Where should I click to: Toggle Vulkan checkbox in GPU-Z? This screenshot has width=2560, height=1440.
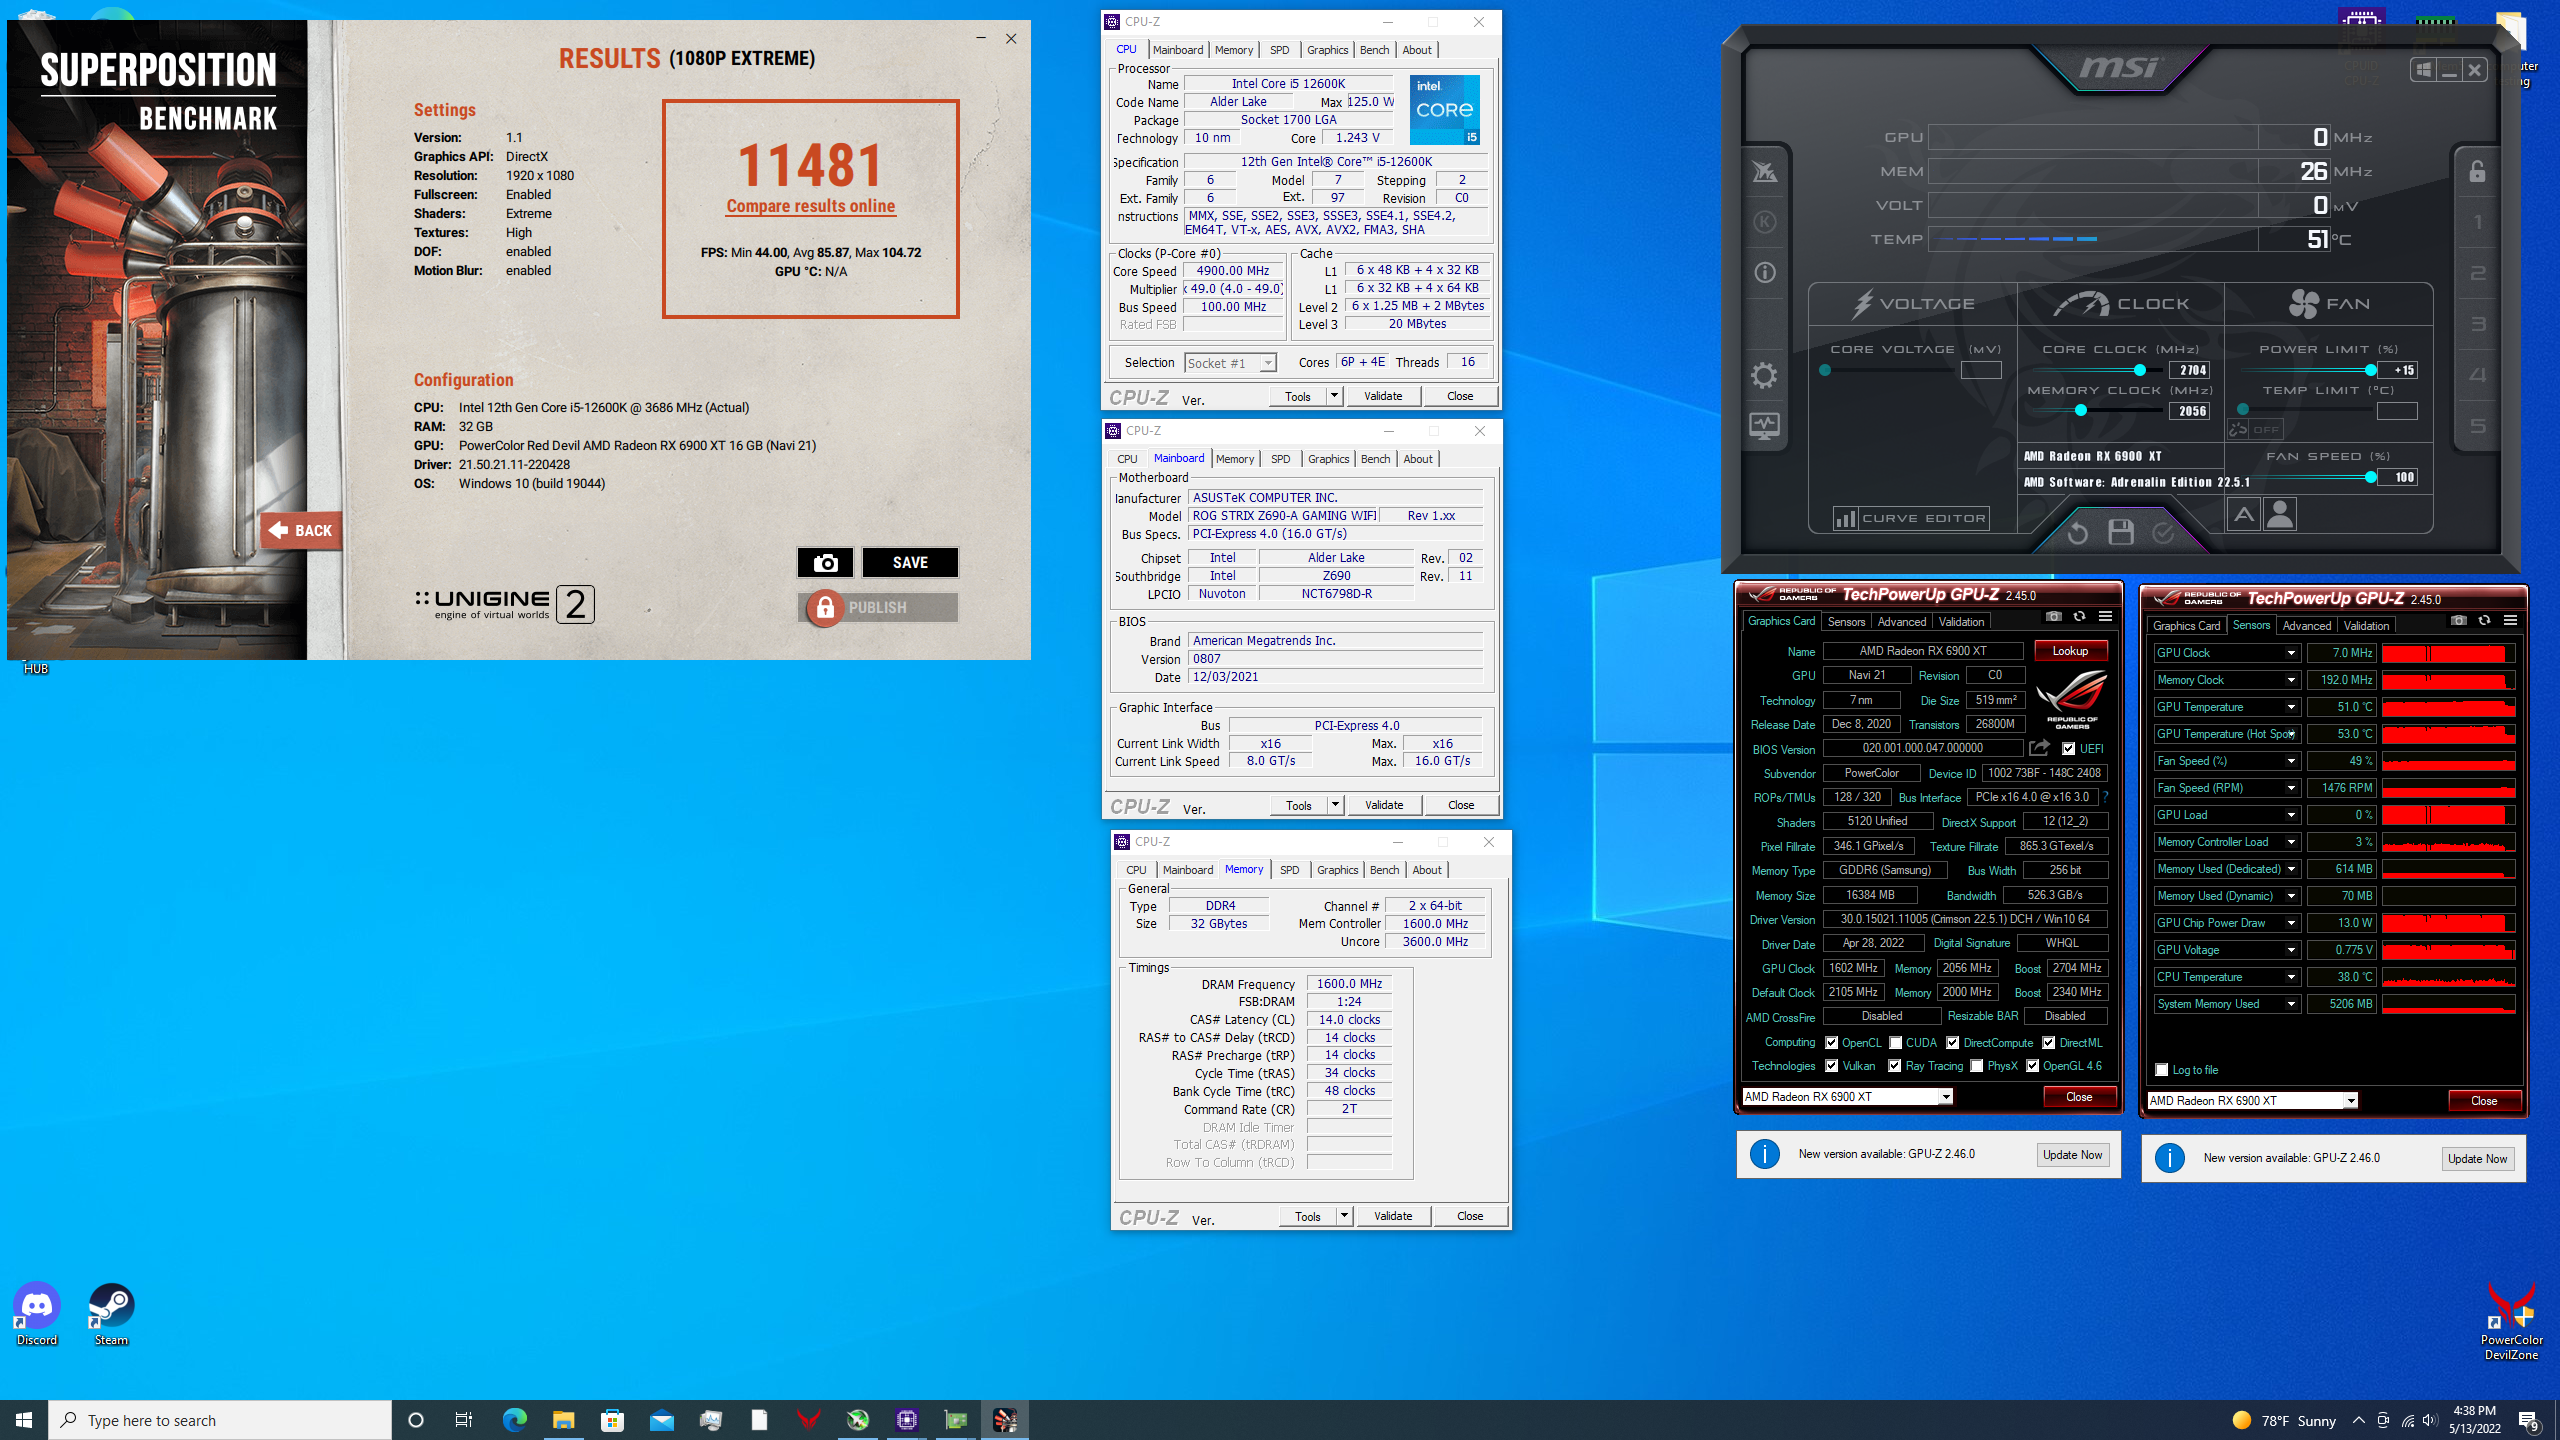coord(1831,1066)
